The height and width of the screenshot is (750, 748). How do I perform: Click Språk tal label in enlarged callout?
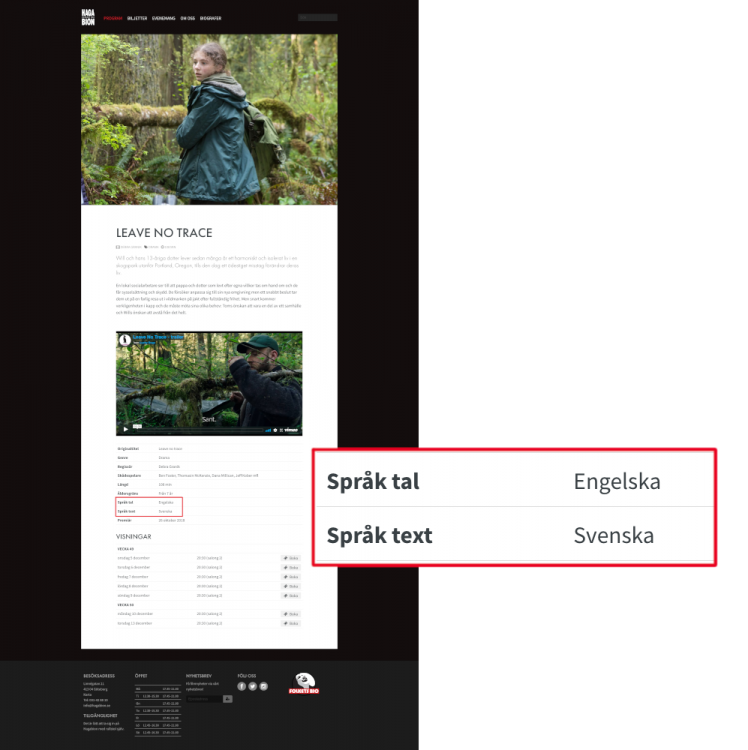click(373, 482)
